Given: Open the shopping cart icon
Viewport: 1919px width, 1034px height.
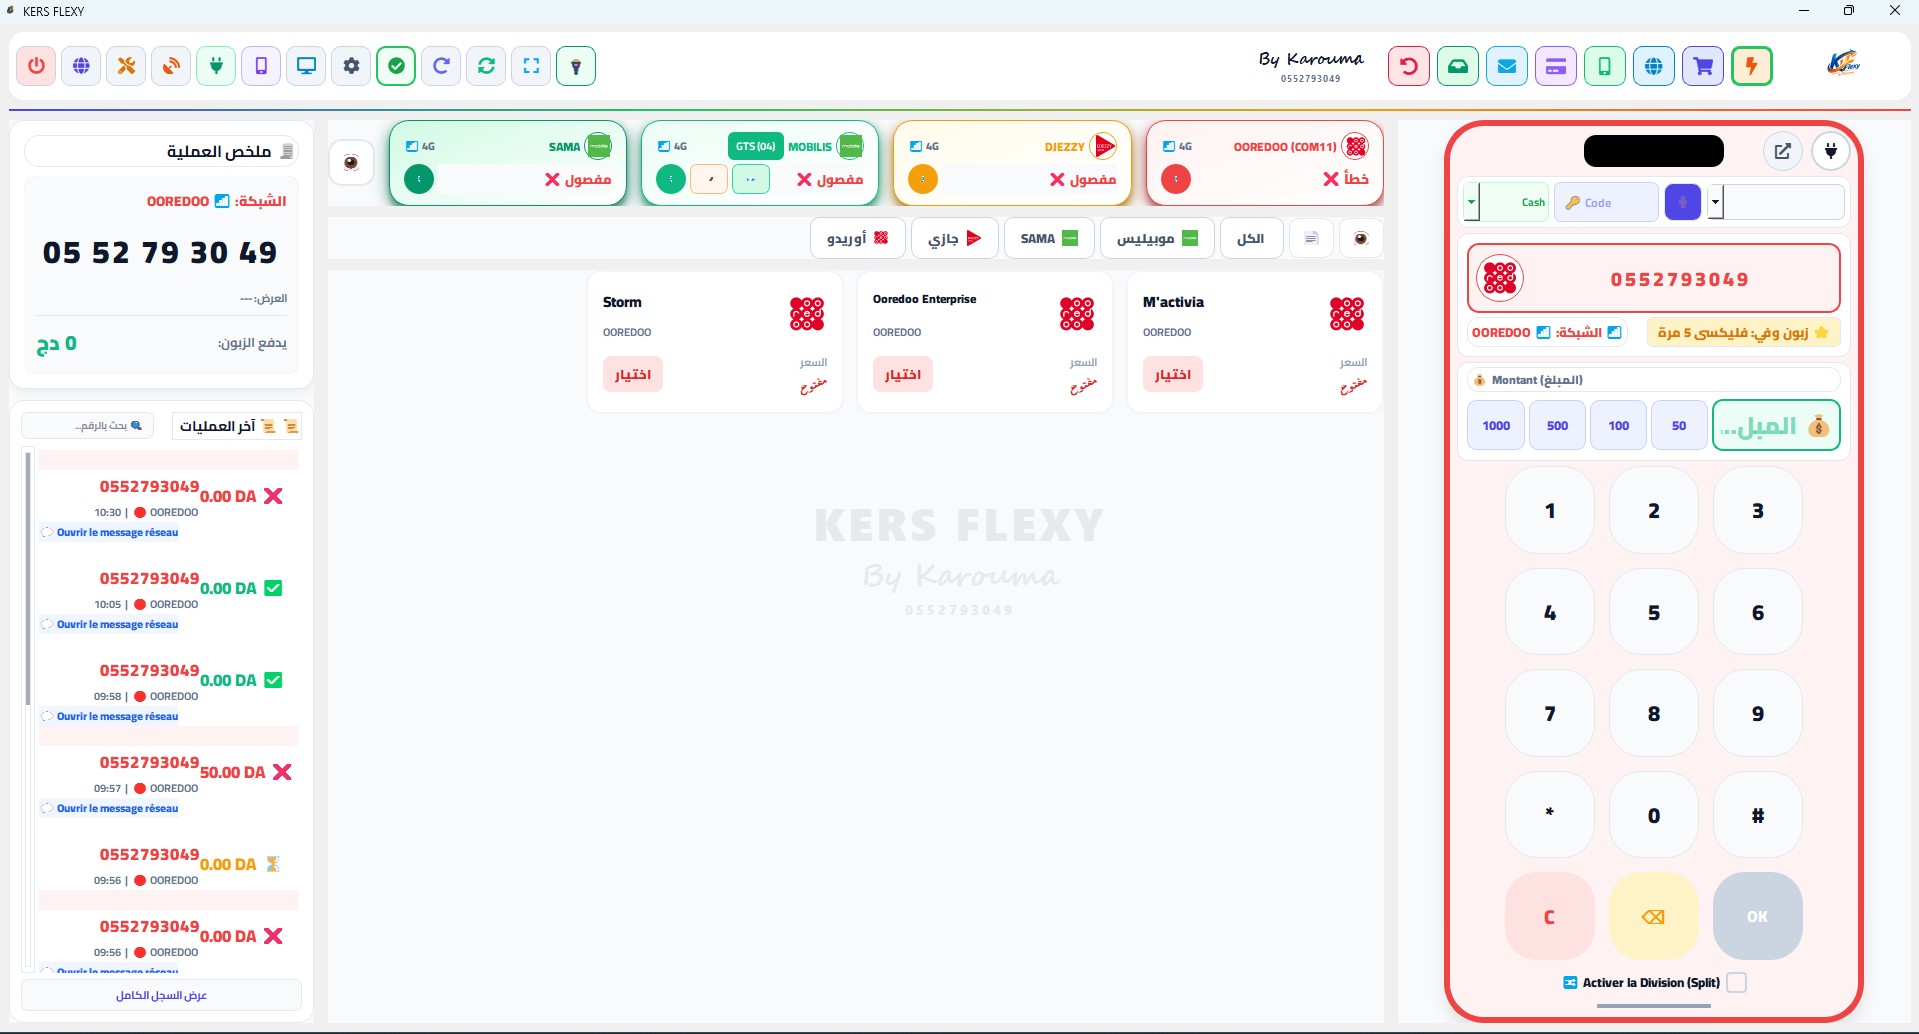Looking at the screenshot, I should point(1703,66).
